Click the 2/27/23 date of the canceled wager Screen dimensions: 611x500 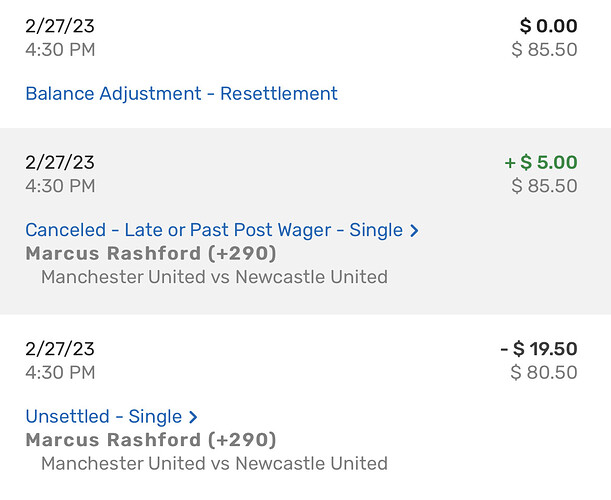(x=60, y=162)
